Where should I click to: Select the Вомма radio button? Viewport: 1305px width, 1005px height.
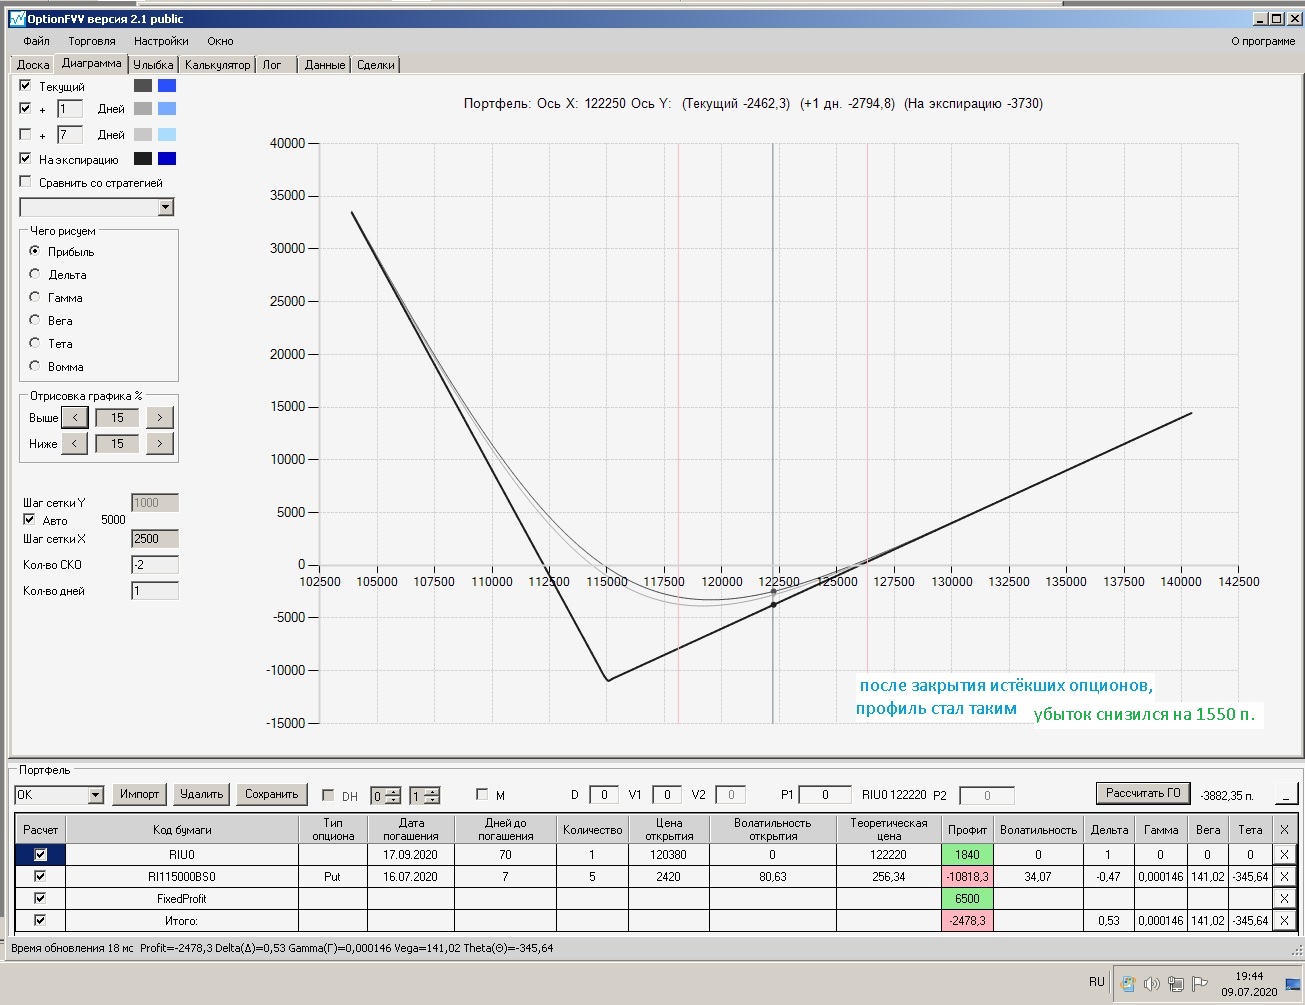(35, 366)
